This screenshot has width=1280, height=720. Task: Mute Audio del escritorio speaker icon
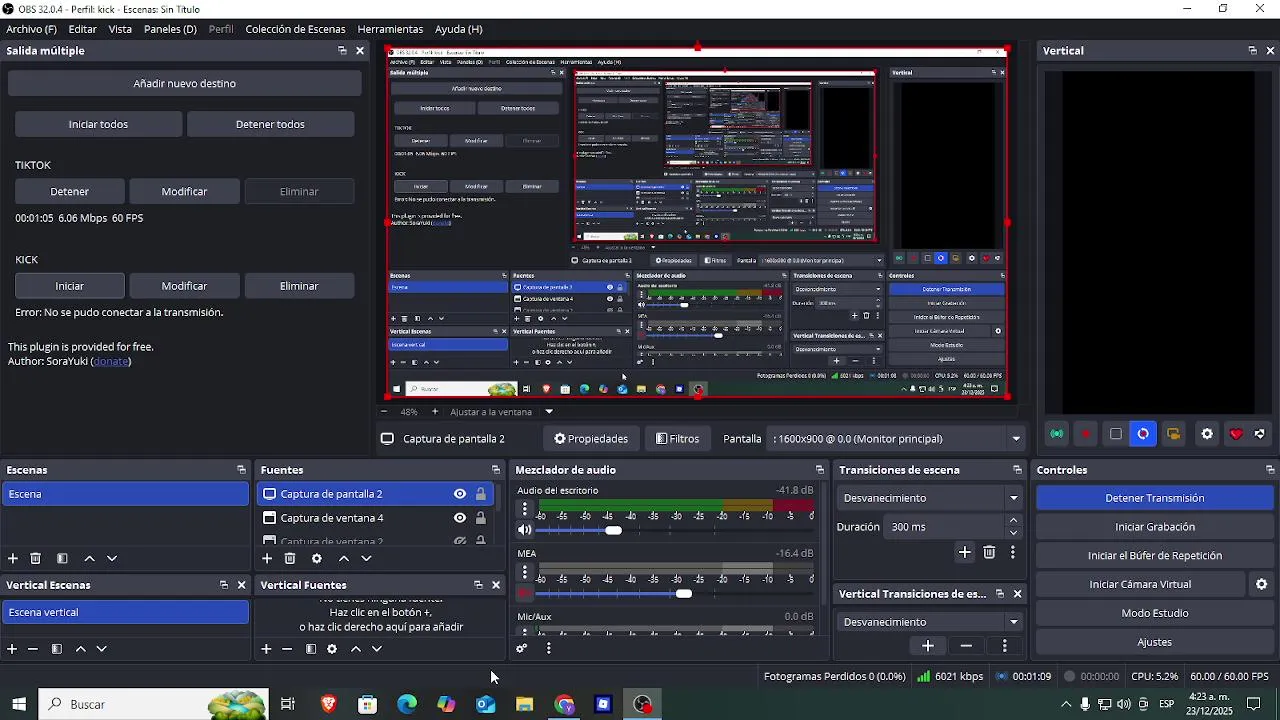[525, 530]
